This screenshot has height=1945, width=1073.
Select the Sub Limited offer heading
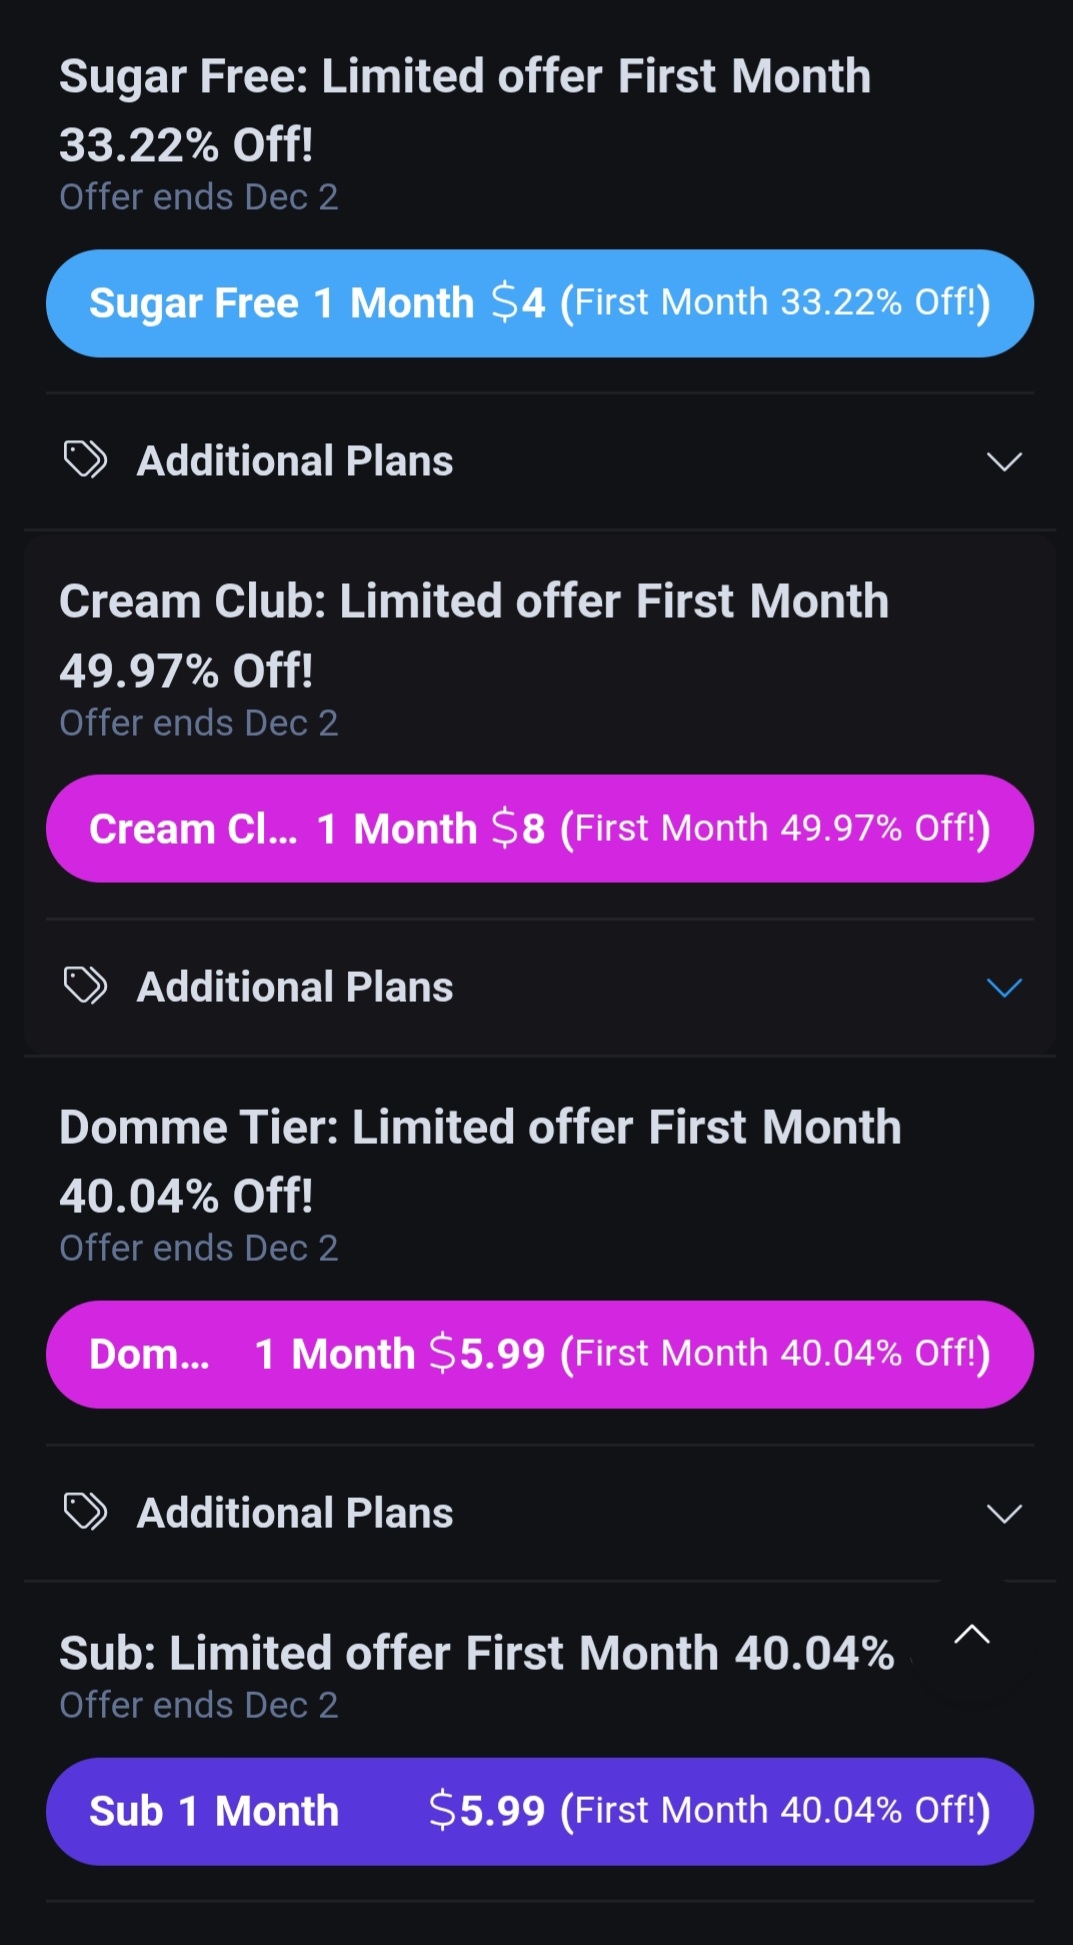476,1653
